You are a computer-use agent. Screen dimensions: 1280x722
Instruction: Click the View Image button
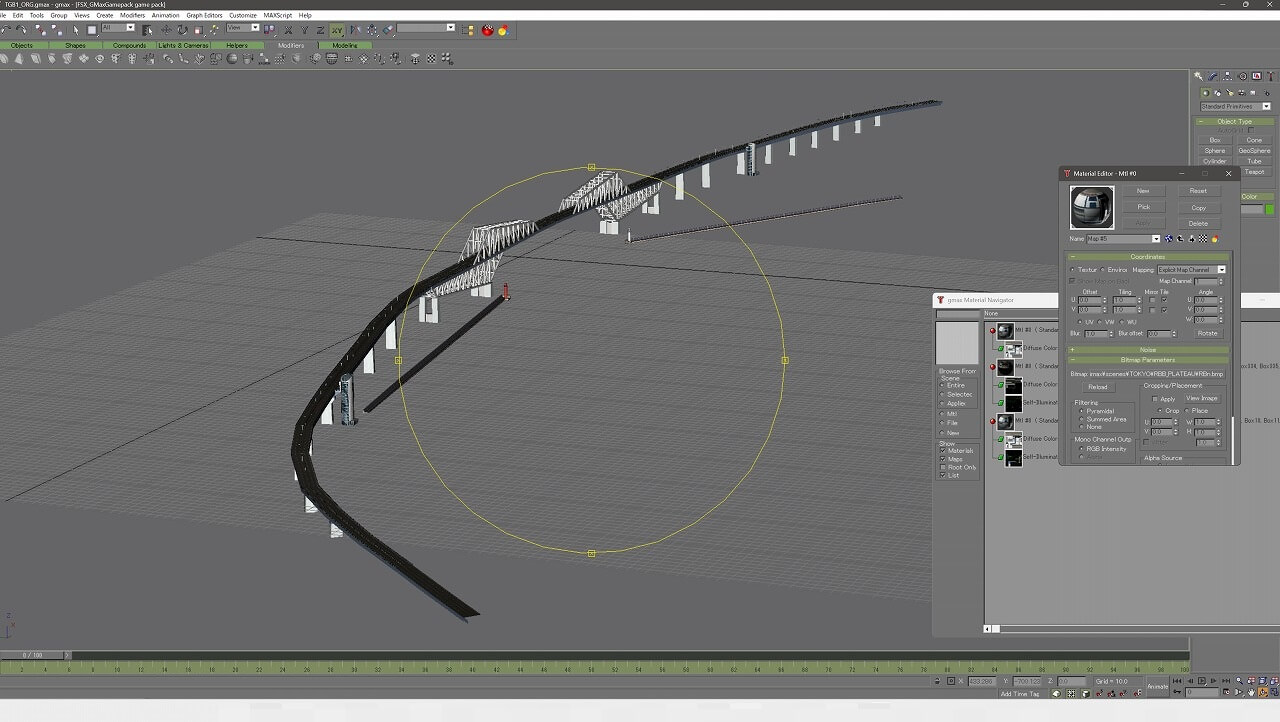click(1201, 398)
